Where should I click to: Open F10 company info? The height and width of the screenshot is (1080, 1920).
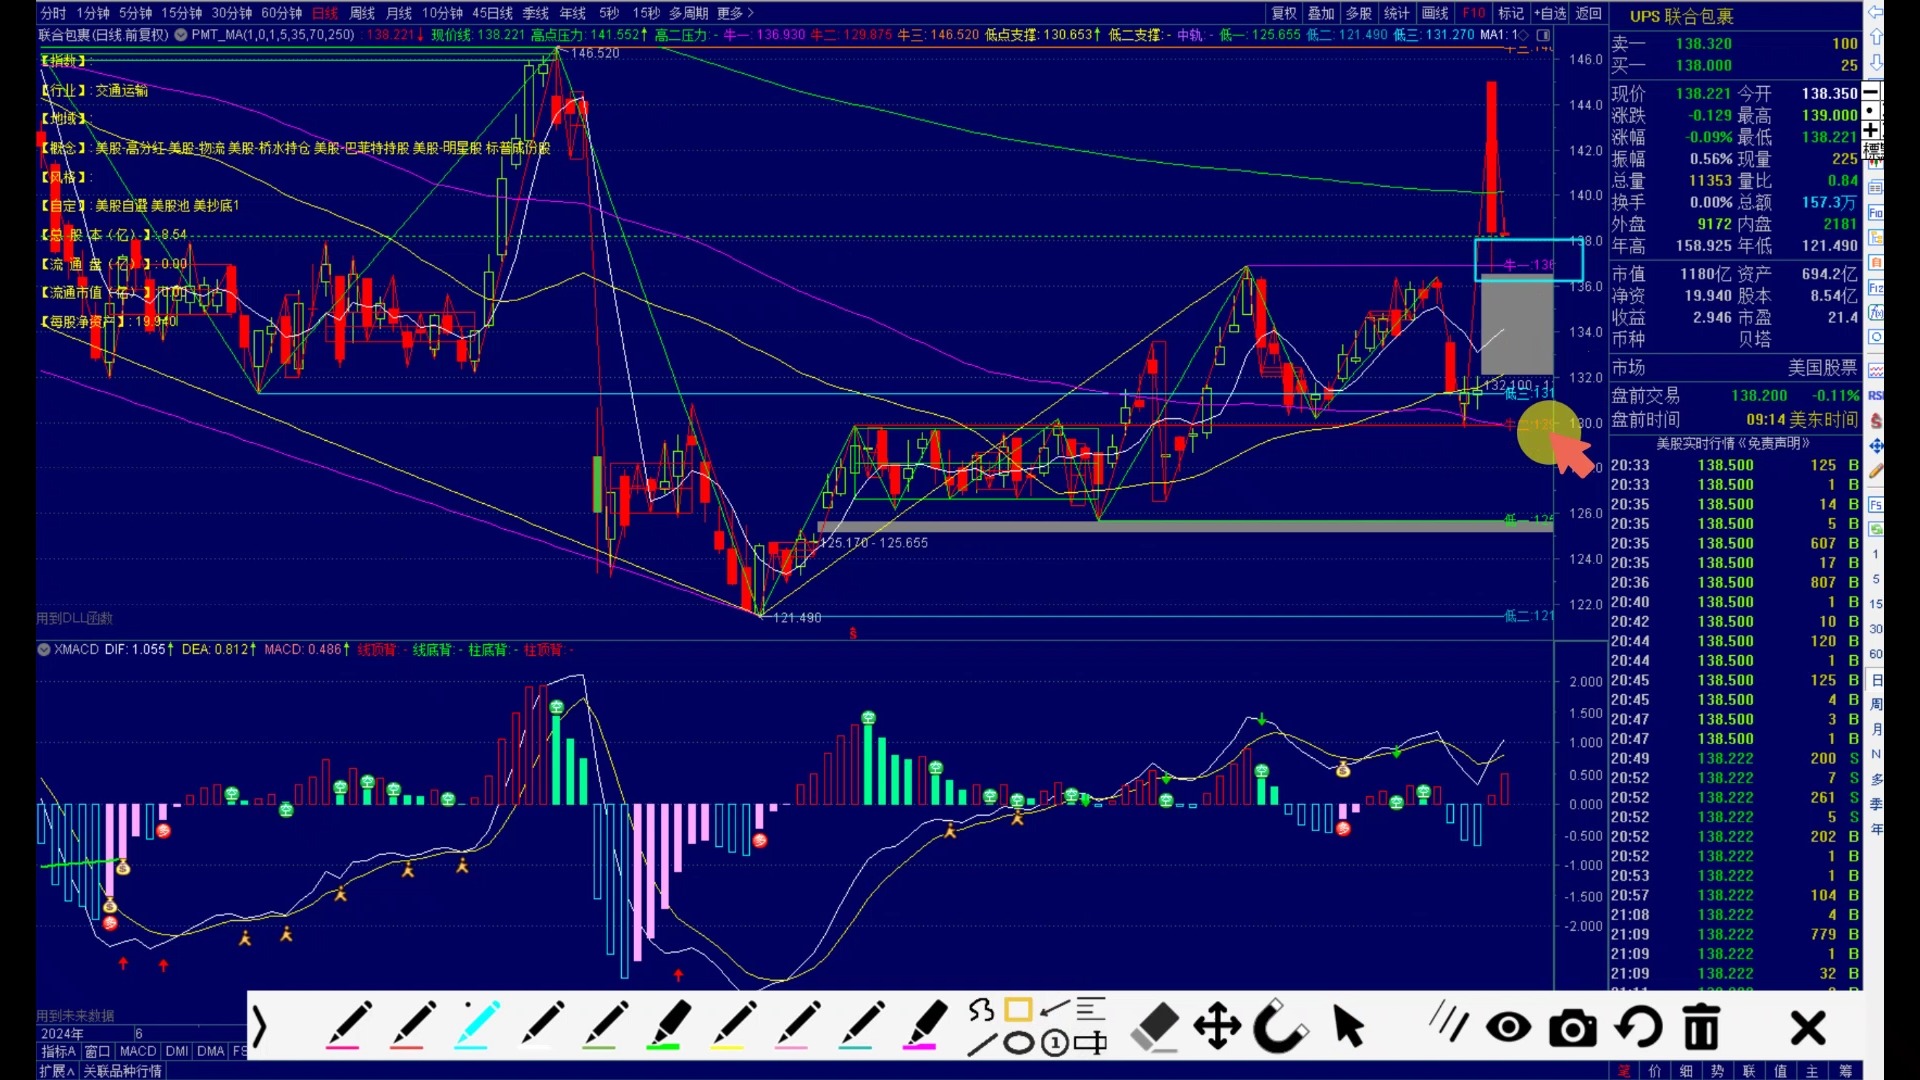(x=1474, y=13)
